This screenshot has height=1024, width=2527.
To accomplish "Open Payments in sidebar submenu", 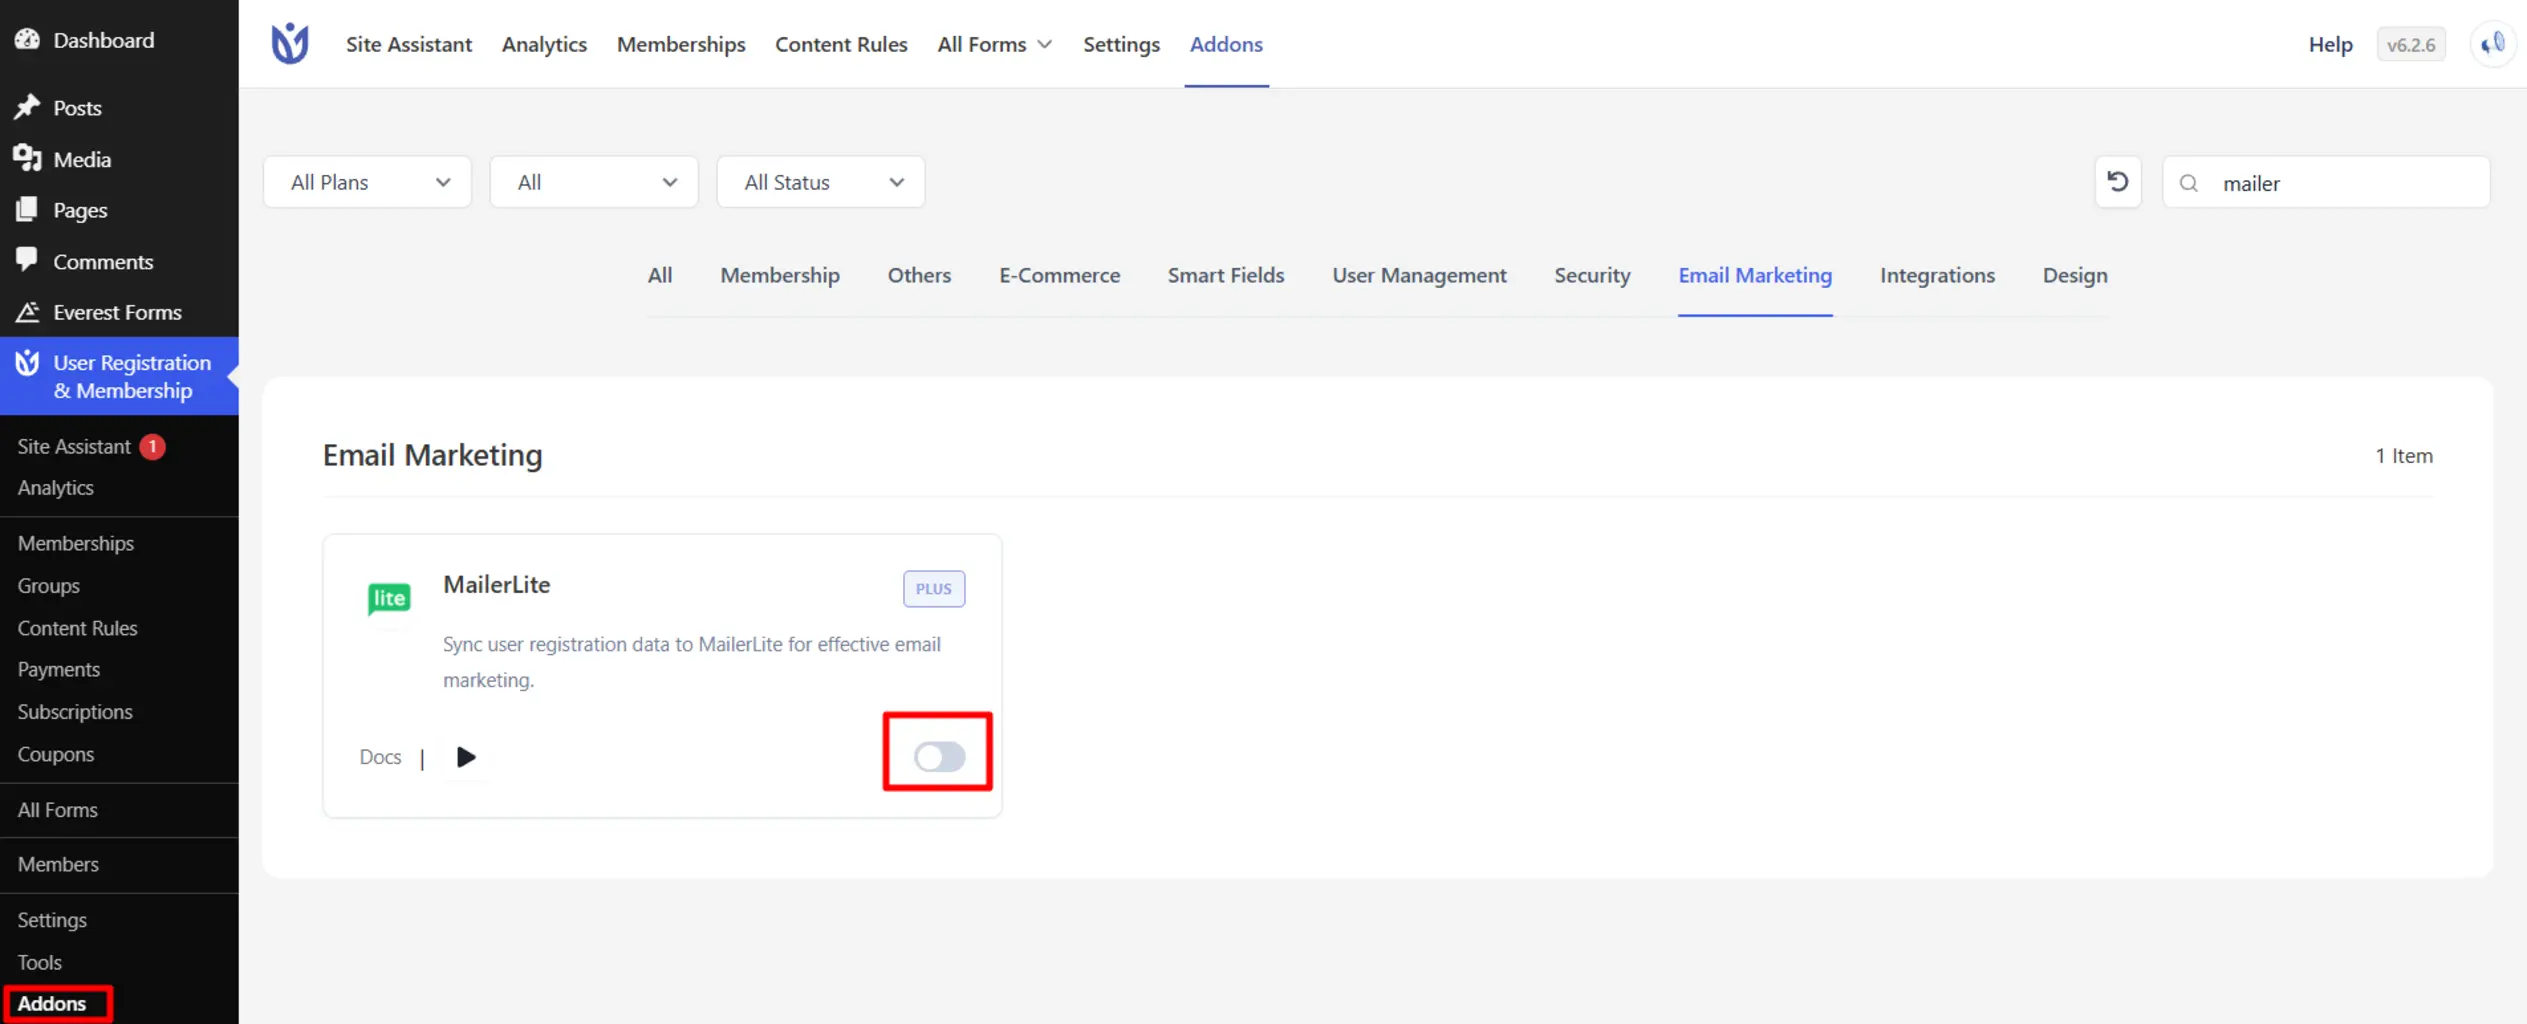I will 58,669.
